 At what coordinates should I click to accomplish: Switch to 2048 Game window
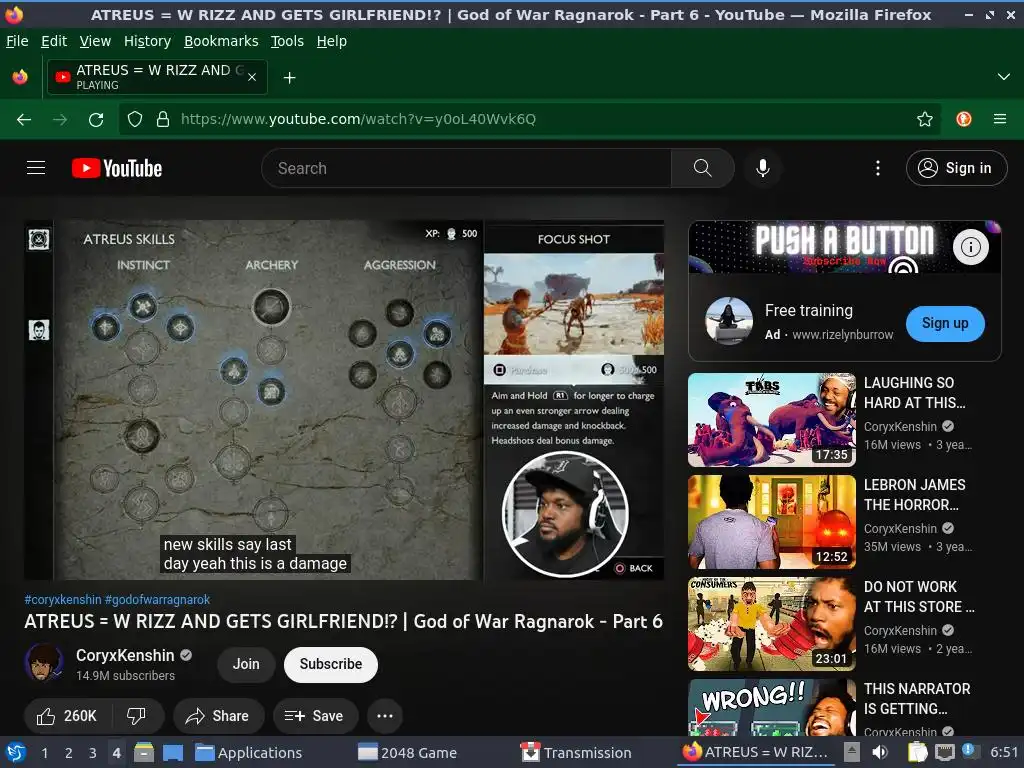point(408,753)
